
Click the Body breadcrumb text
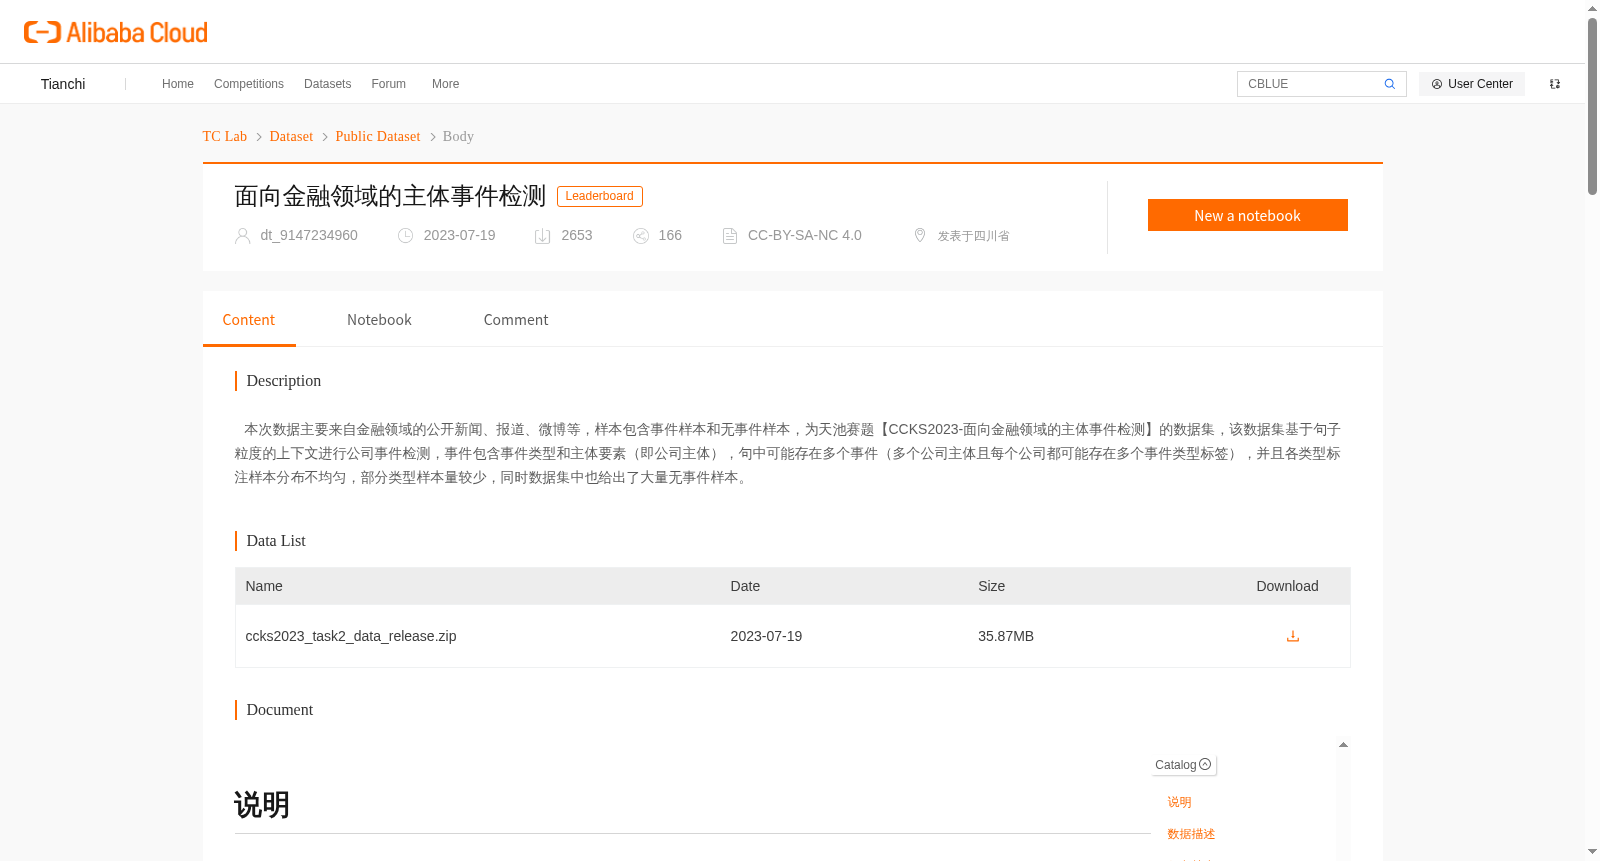[458, 136]
